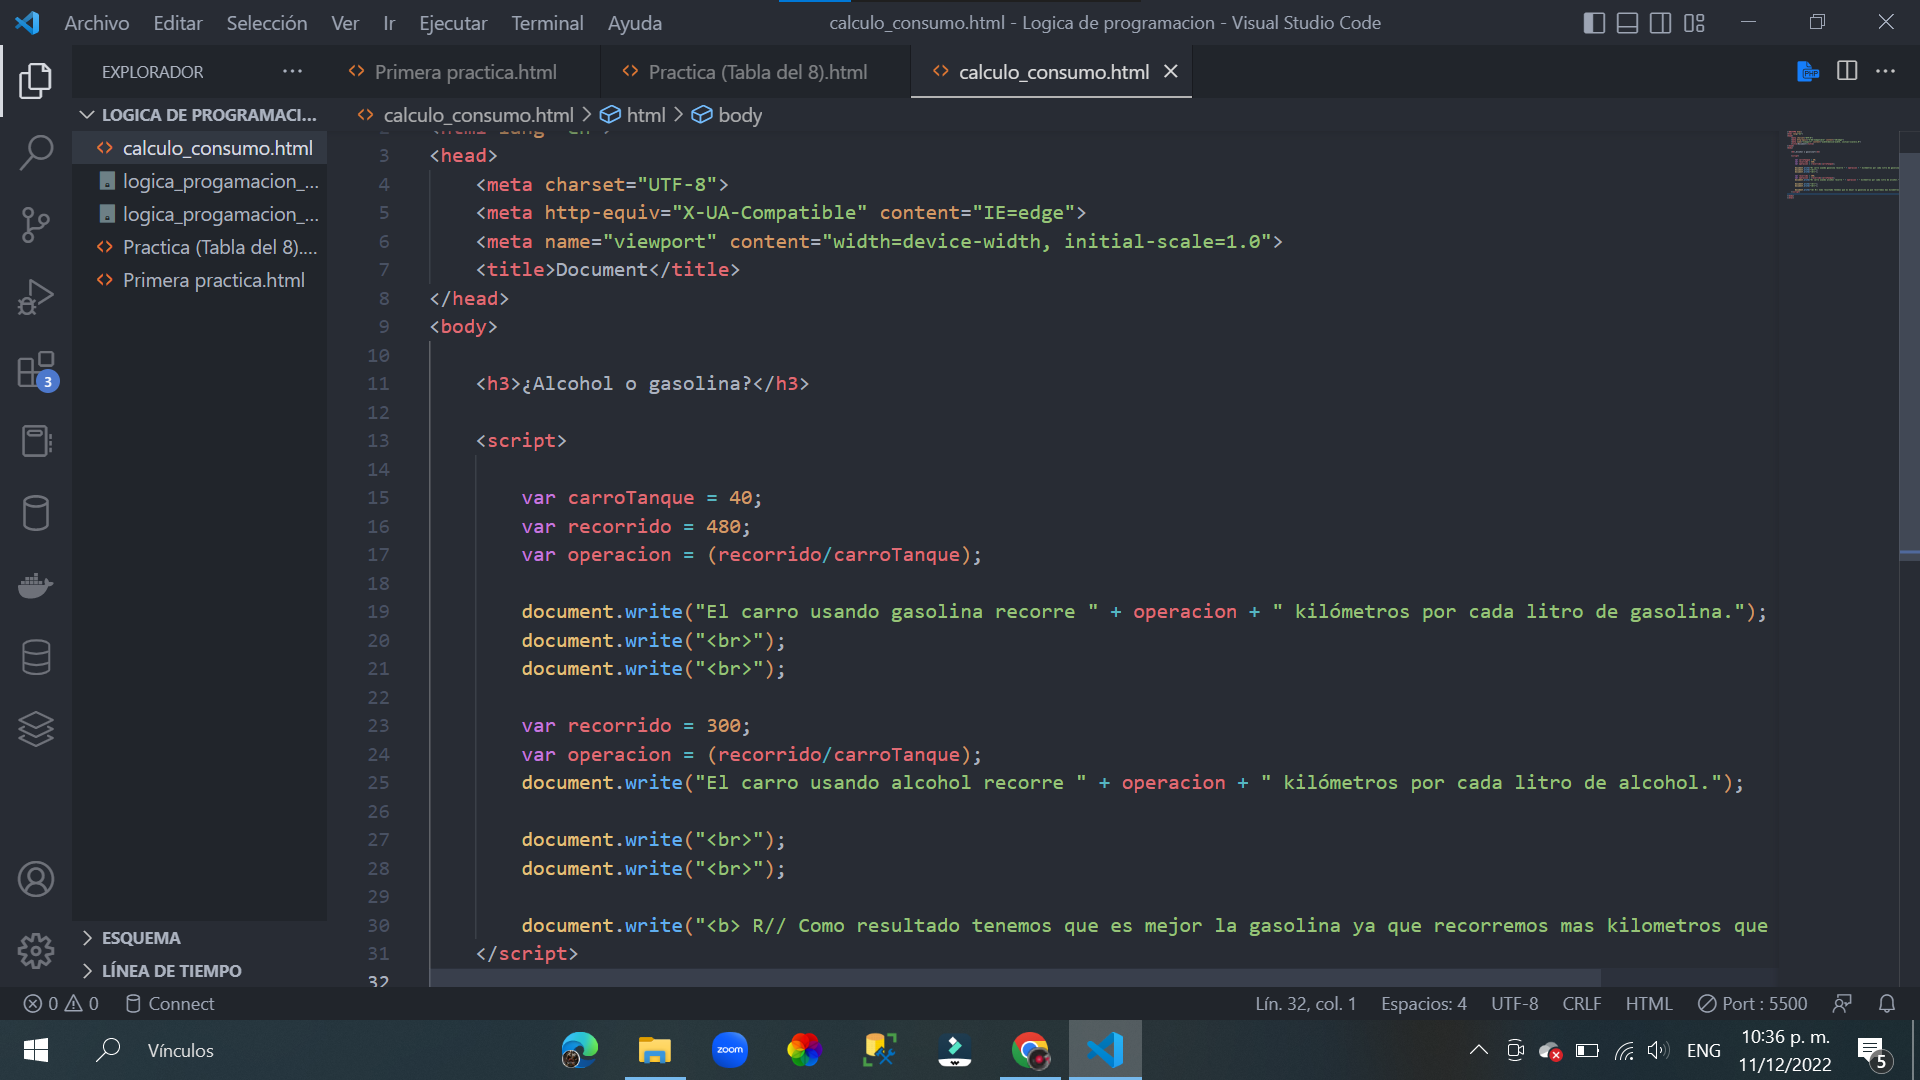Click CRLF end of line setting
The image size is (1920, 1080).
click(1581, 1003)
